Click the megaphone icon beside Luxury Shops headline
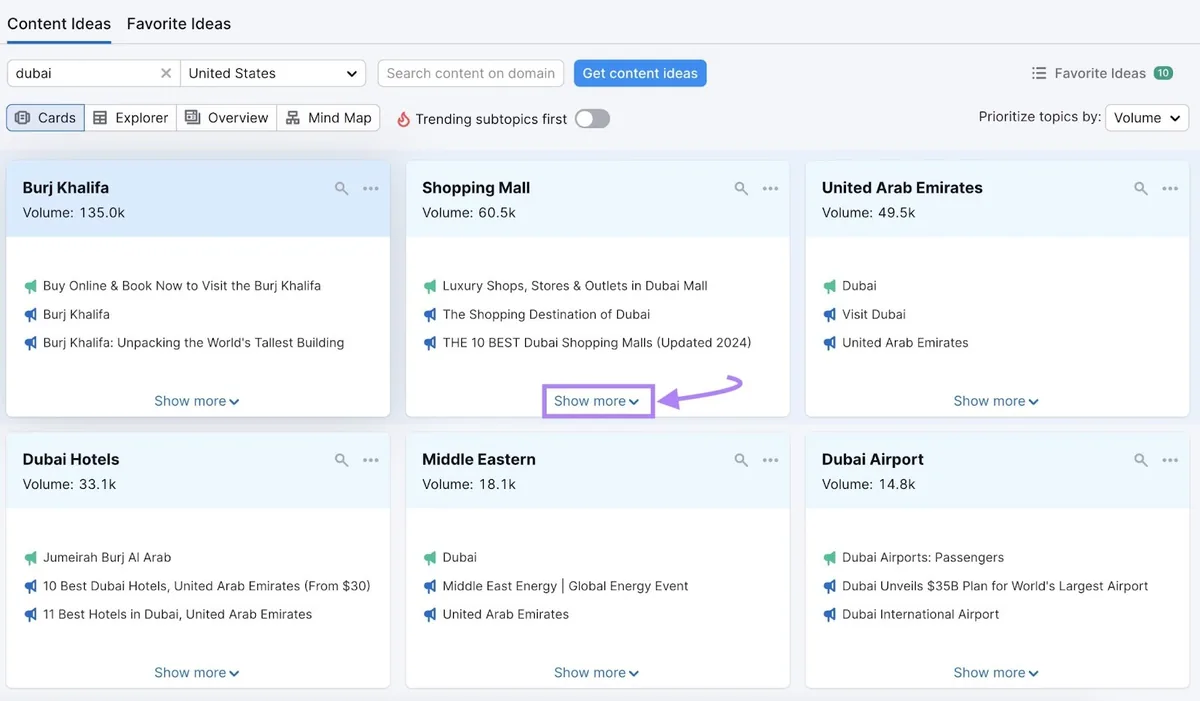Image resolution: width=1200 pixels, height=701 pixels. (430, 286)
